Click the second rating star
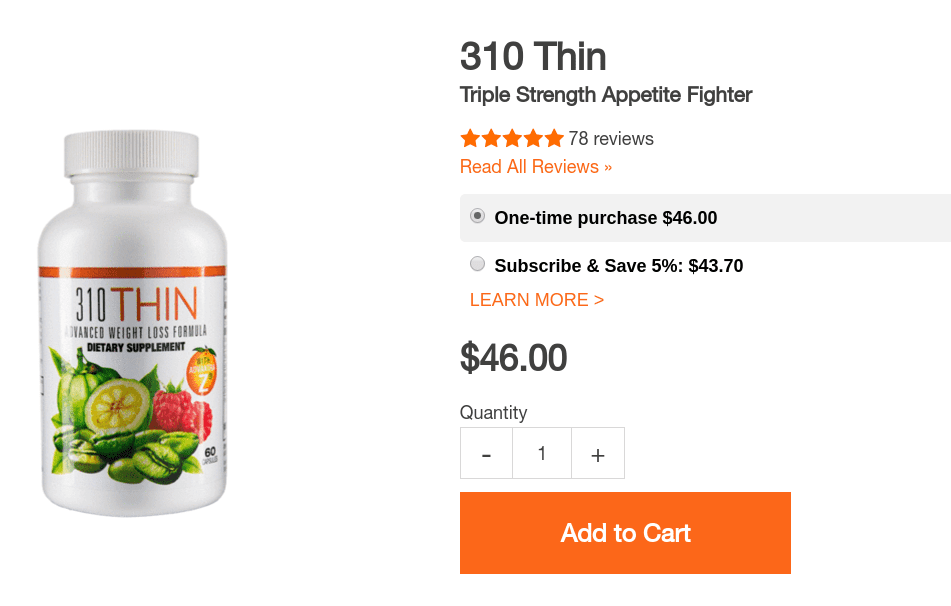 pyautogui.click(x=491, y=139)
